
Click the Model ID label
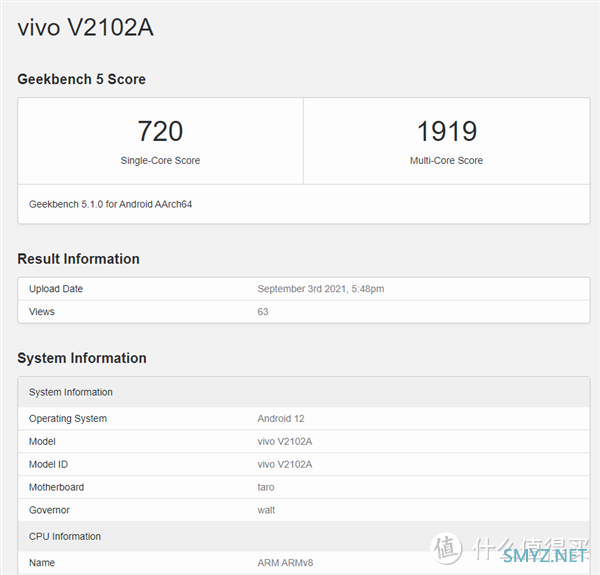point(48,464)
